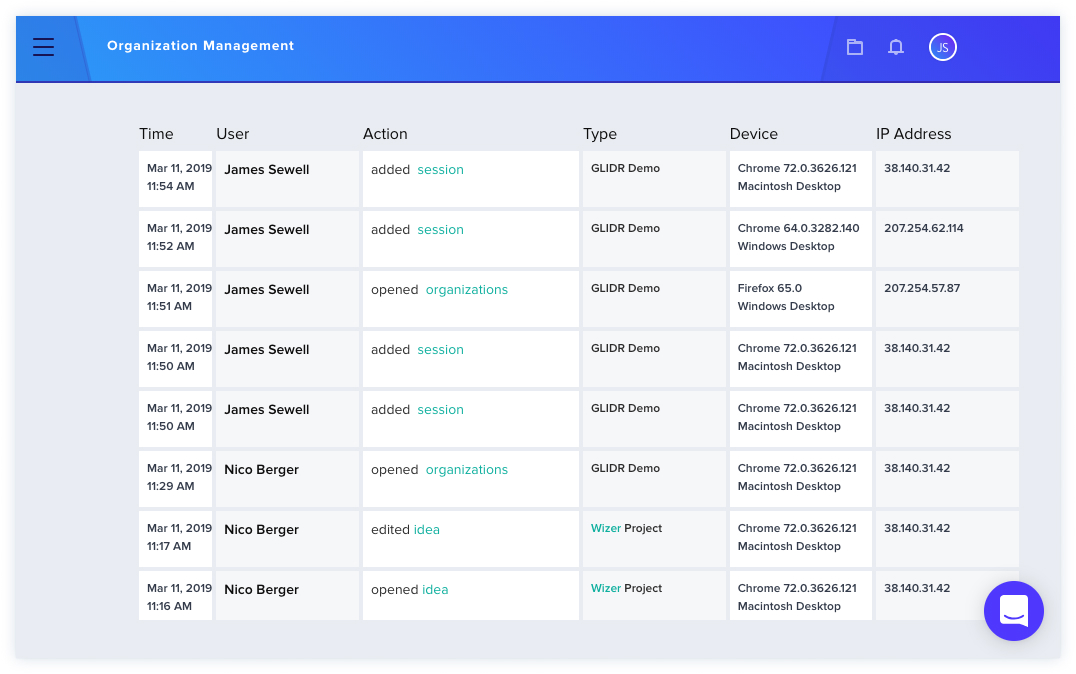1076x674 pixels.
Task: Select the Device column header
Action: (753, 134)
